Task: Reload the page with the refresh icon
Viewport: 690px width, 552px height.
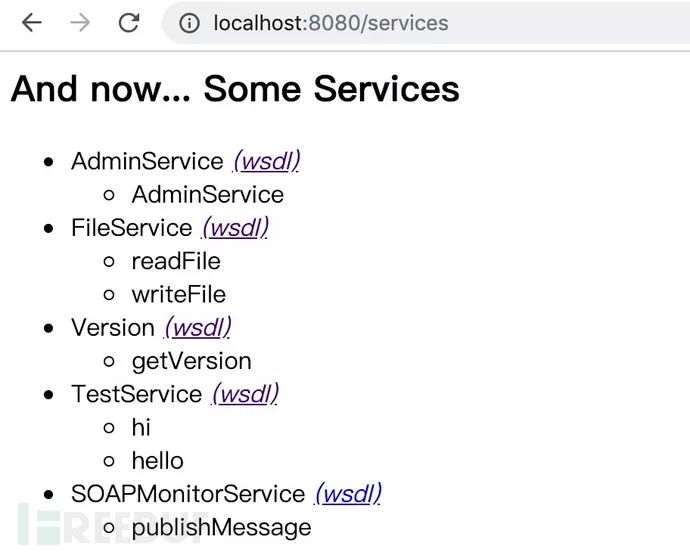Action: coord(129,23)
